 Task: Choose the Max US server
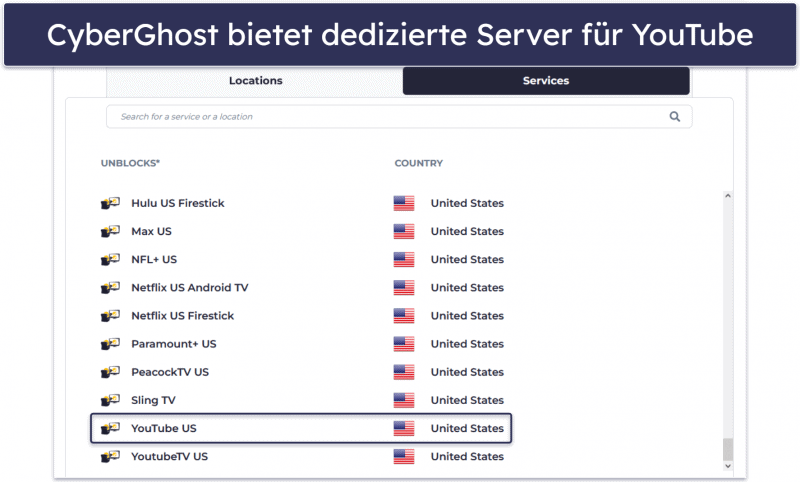tap(151, 231)
